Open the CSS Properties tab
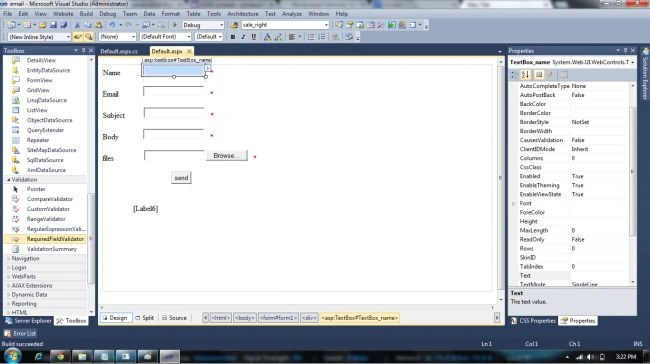Screen dimensions: 650x364 point(533,321)
